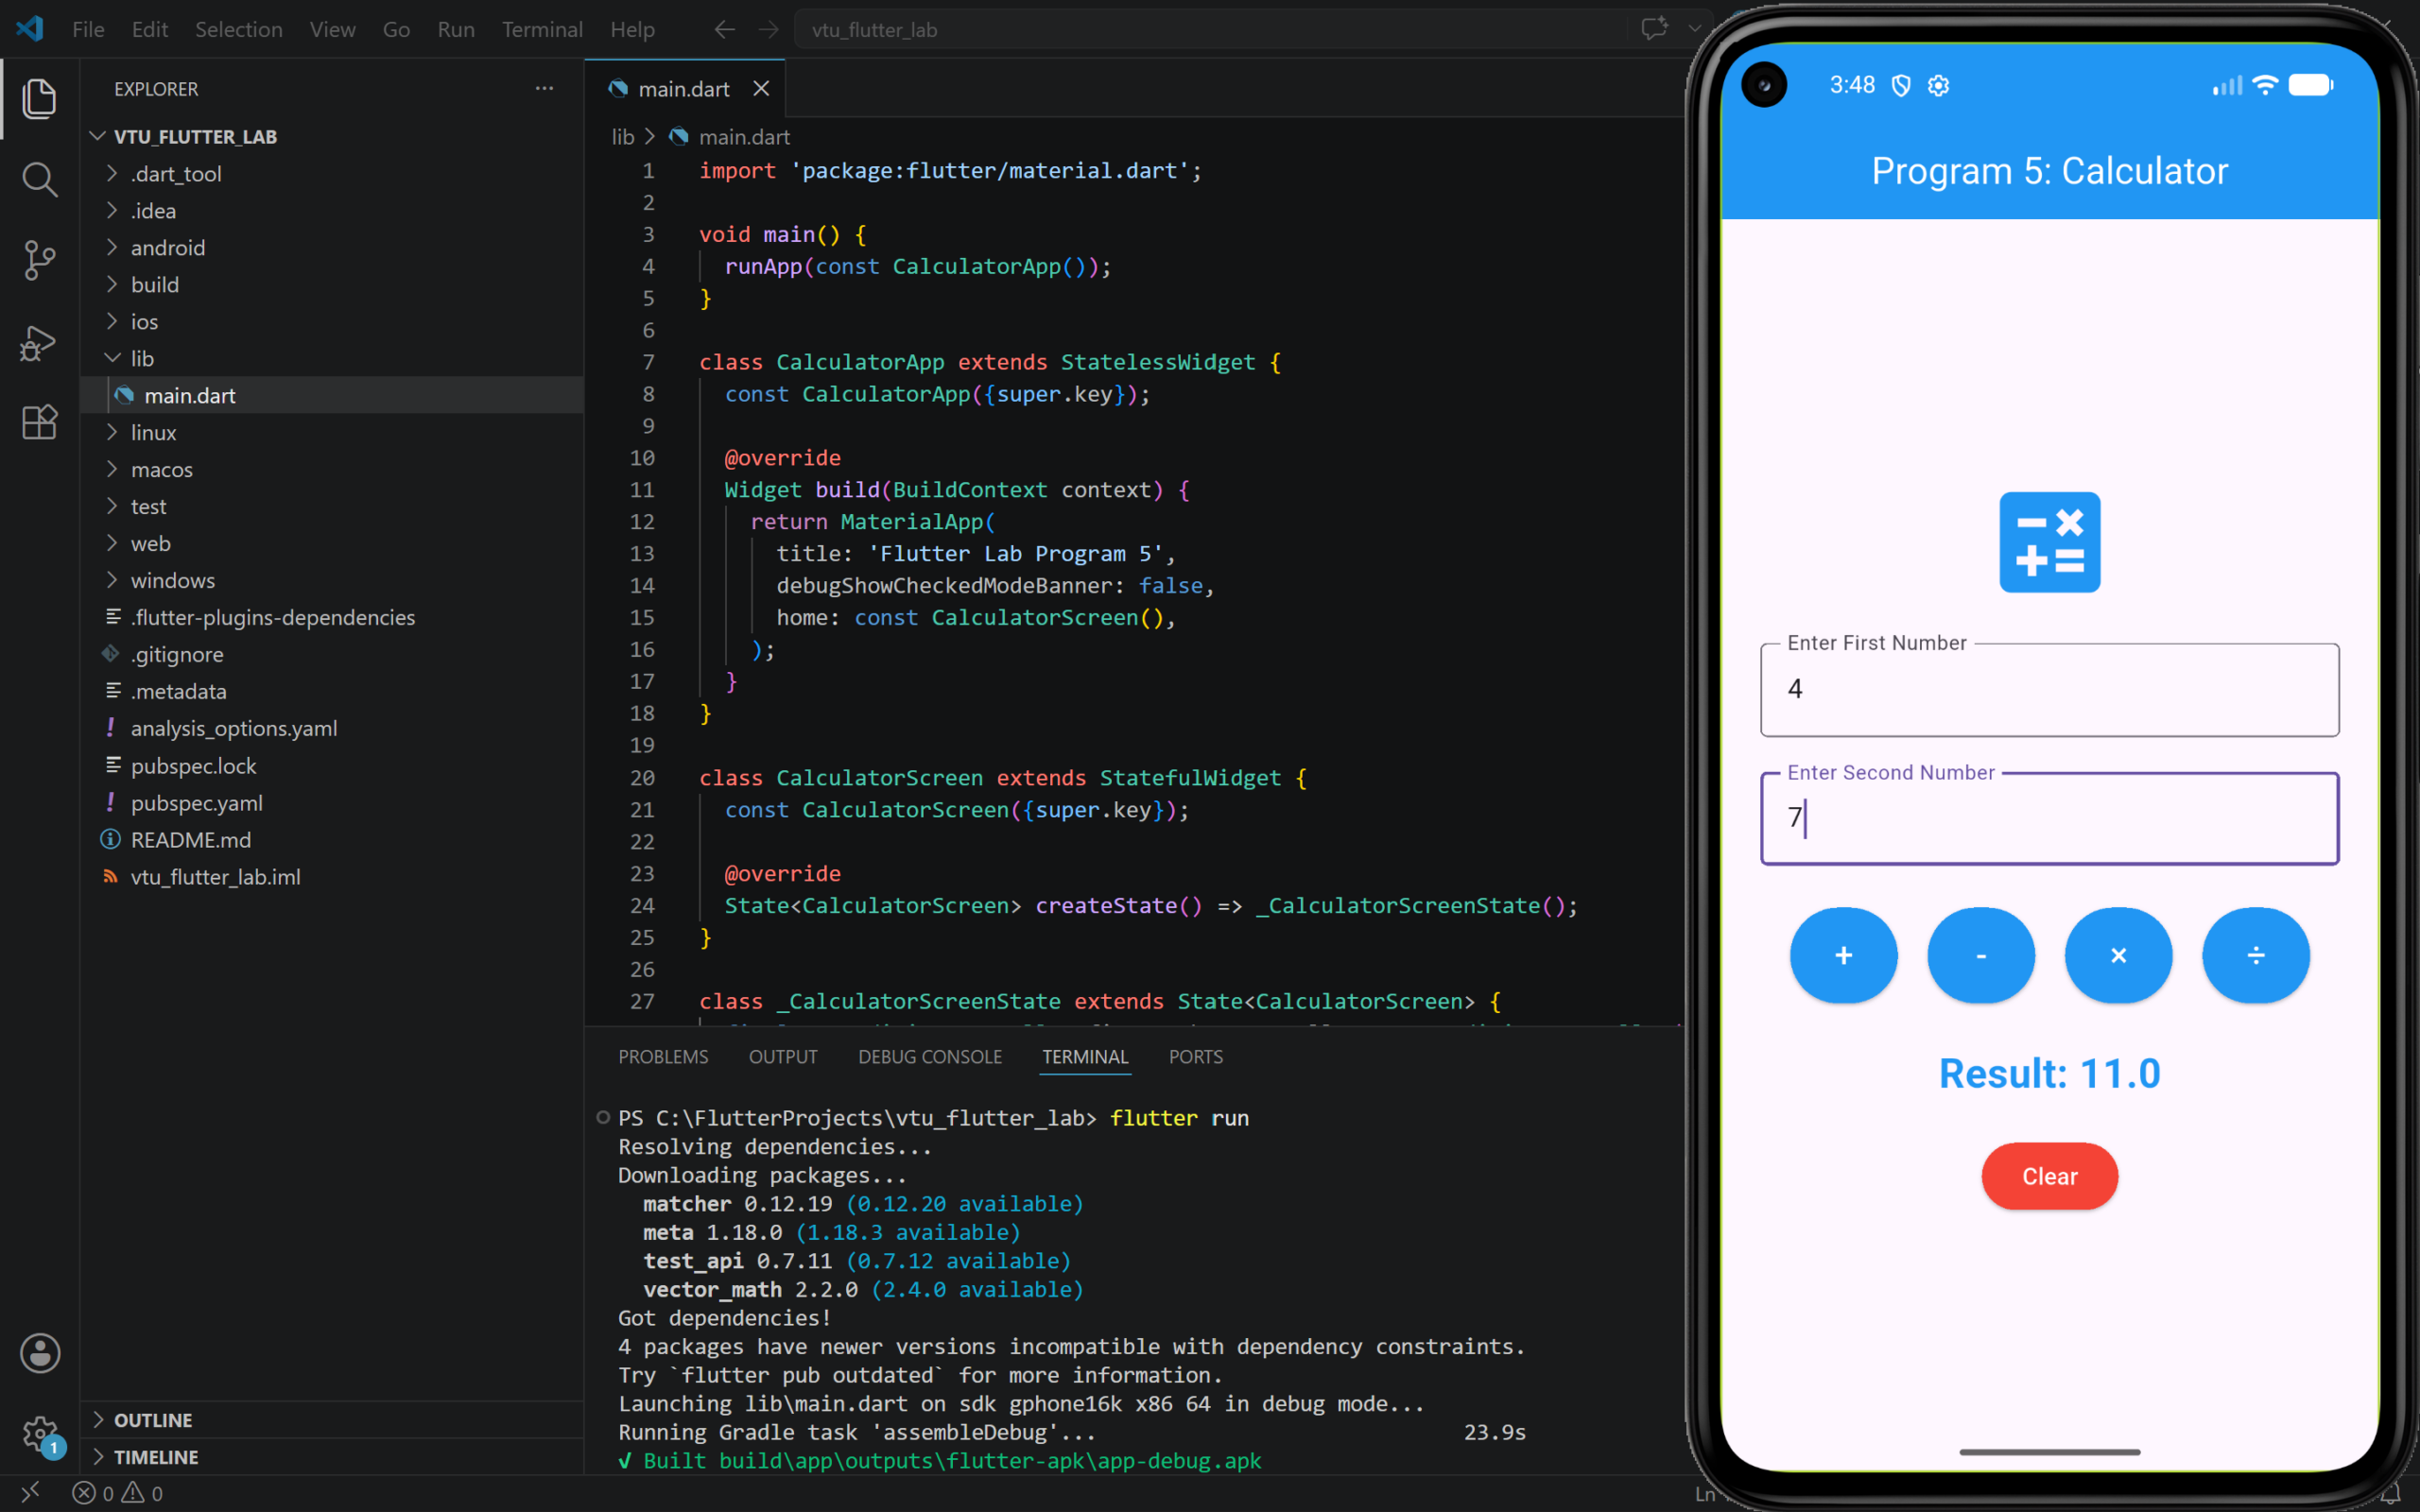The image size is (2420, 1512).
Task: Switch to the PORTS panel tab
Action: coord(1195,1057)
